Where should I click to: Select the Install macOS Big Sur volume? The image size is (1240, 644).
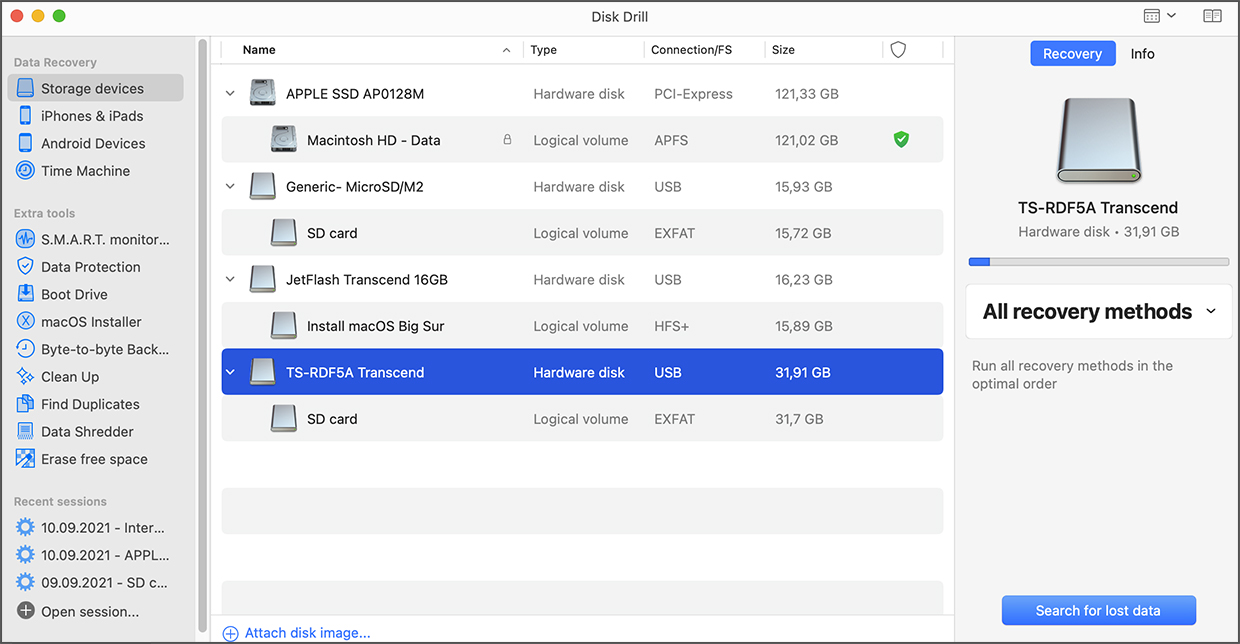pos(582,326)
